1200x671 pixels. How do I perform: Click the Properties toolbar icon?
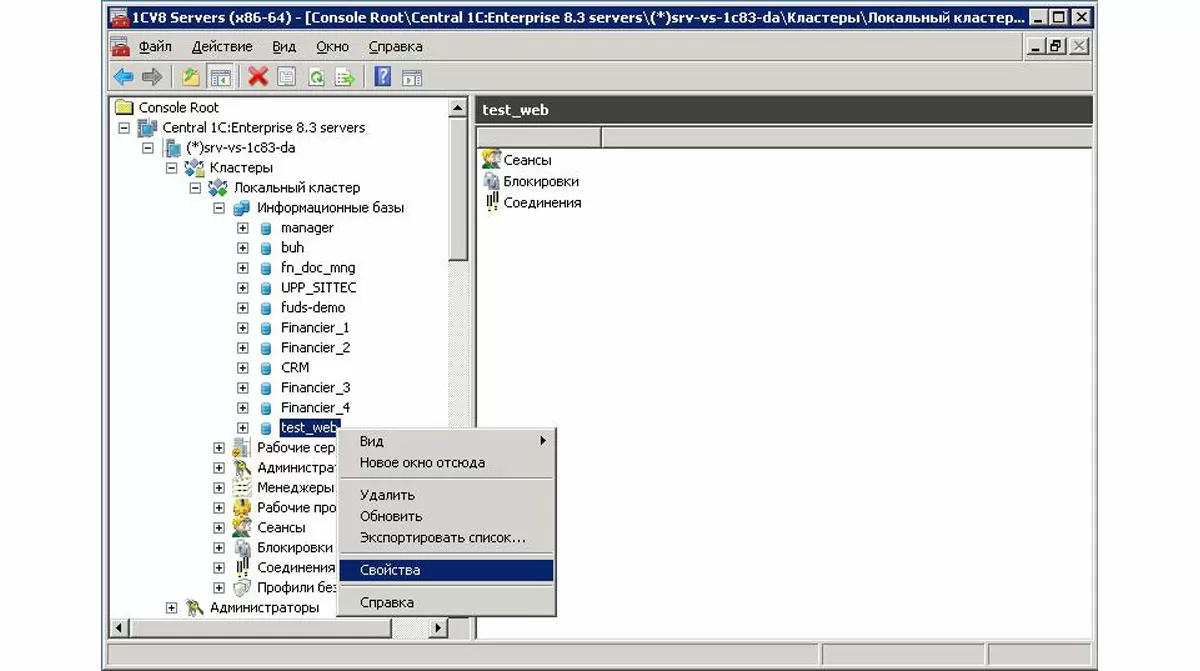point(287,77)
